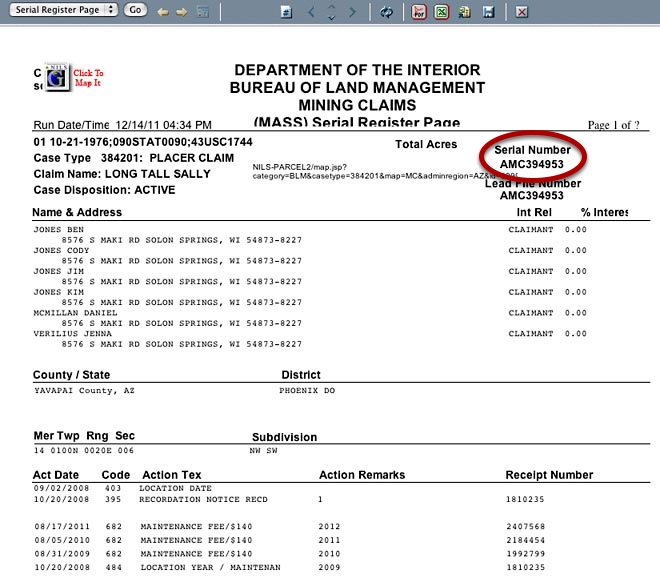Click the Claim Name: LONG TALL SALLY text
This screenshot has width=660, height=586.
pyautogui.click(x=122, y=174)
